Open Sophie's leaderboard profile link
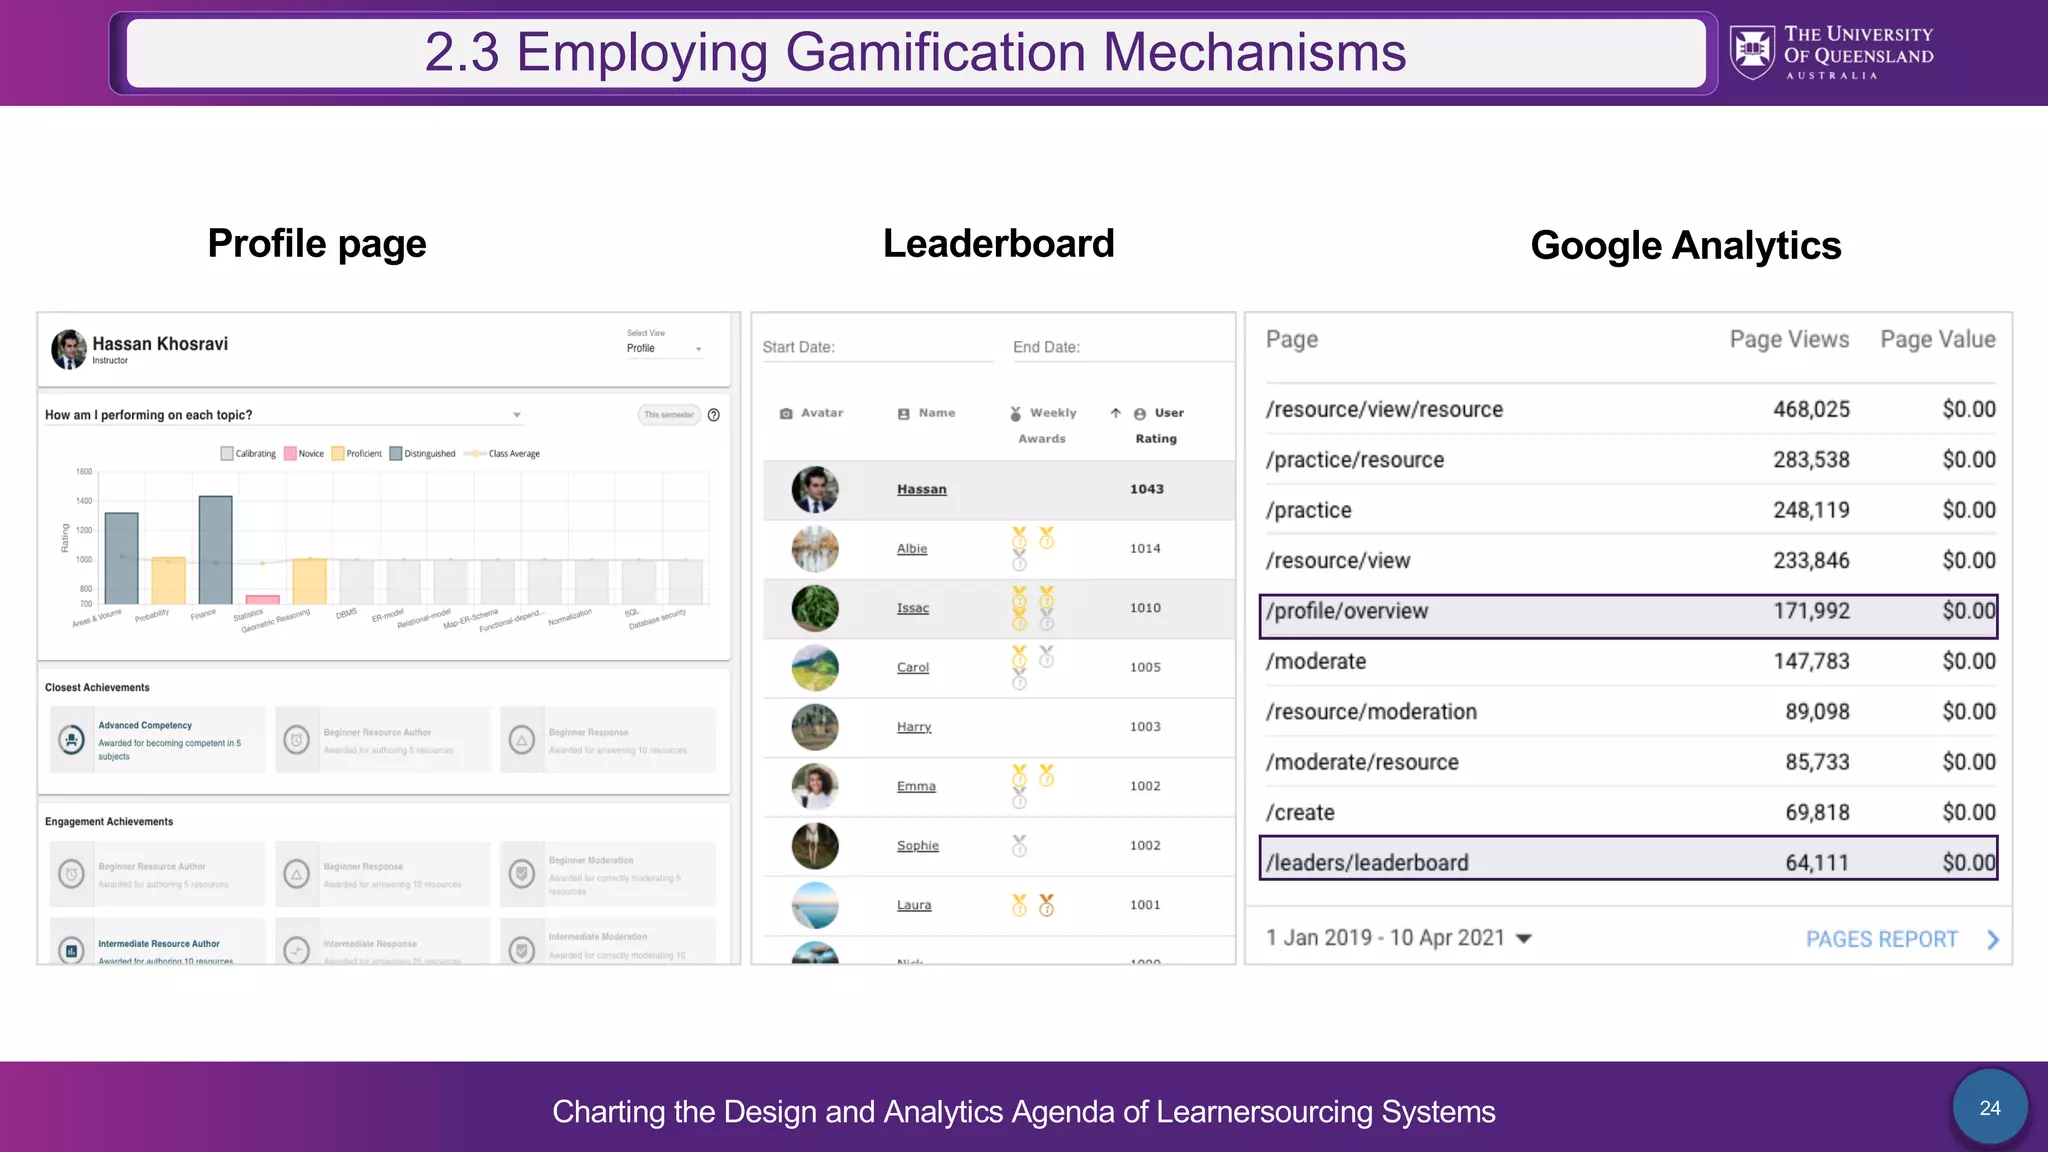Viewport: 2048px width, 1152px height. pyautogui.click(x=918, y=846)
